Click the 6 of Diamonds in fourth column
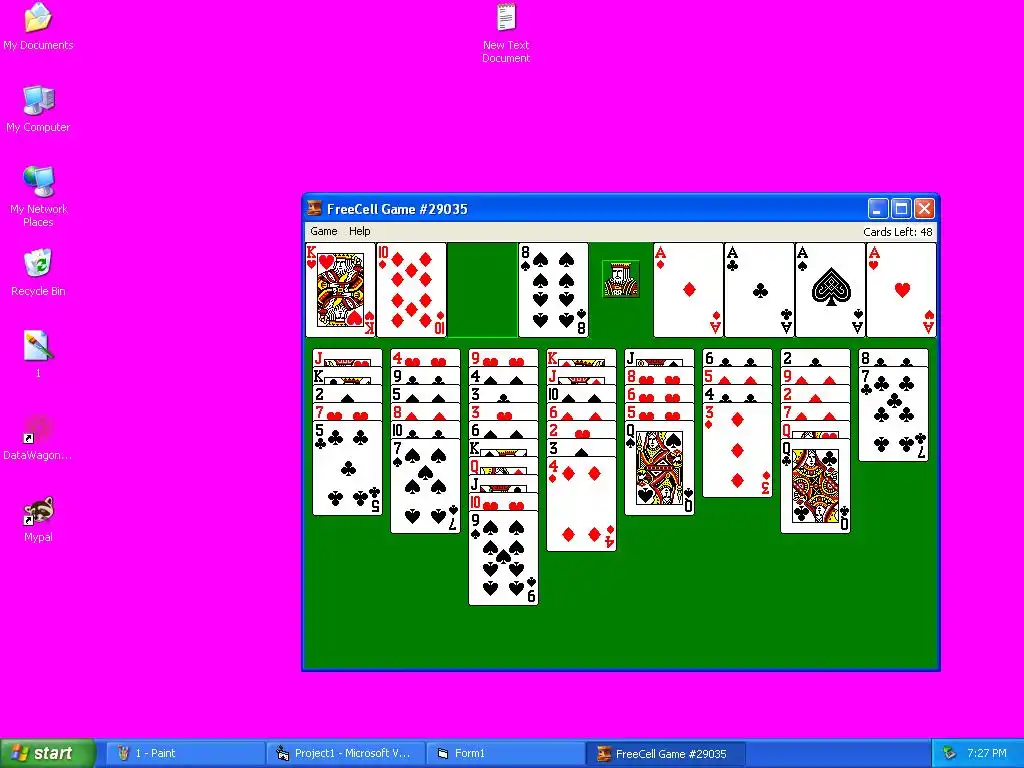The image size is (1024, 768). point(581,412)
